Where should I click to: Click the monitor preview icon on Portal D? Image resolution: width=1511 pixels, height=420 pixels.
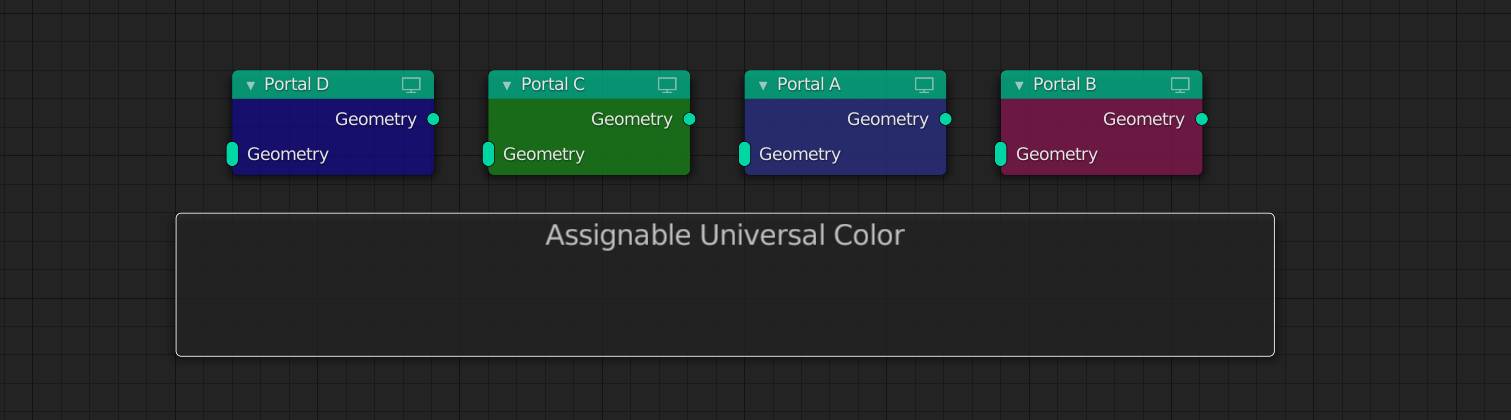click(x=411, y=85)
